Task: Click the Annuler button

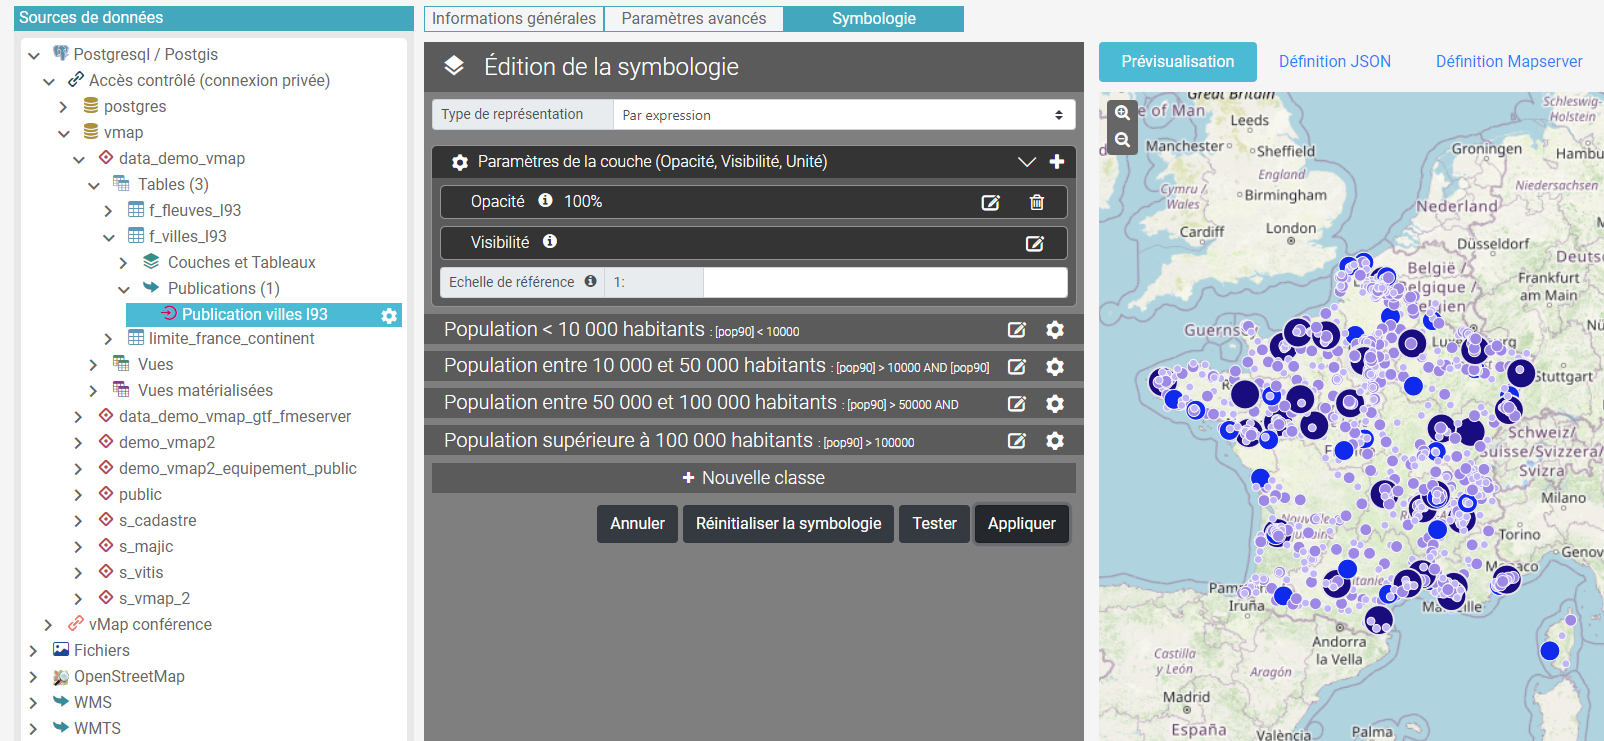Action: (x=637, y=524)
